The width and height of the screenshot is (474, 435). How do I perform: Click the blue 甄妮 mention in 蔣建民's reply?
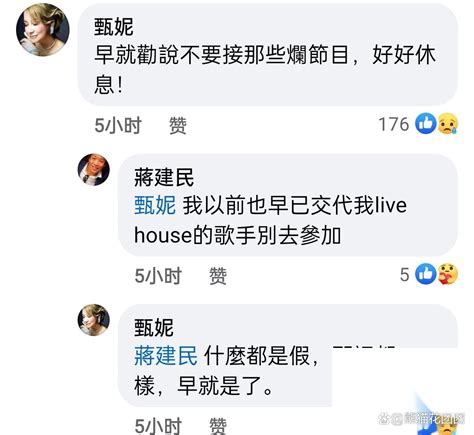pyautogui.click(x=155, y=205)
